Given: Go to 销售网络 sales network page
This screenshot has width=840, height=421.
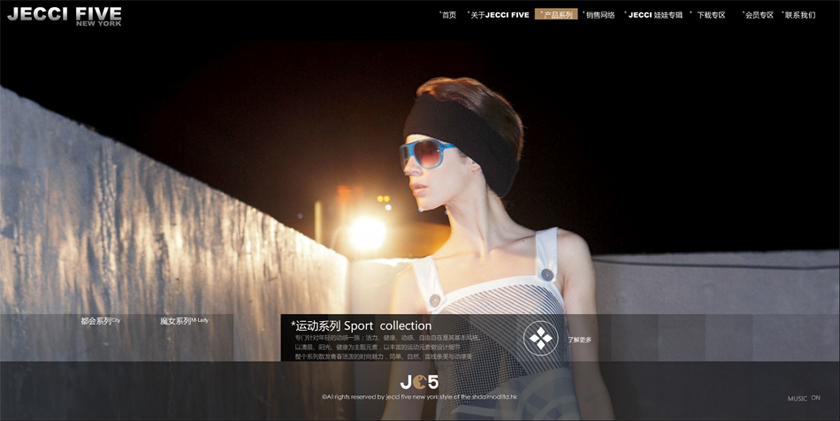Looking at the screenshot, I should pyautogui.click(x=600, y=15).
